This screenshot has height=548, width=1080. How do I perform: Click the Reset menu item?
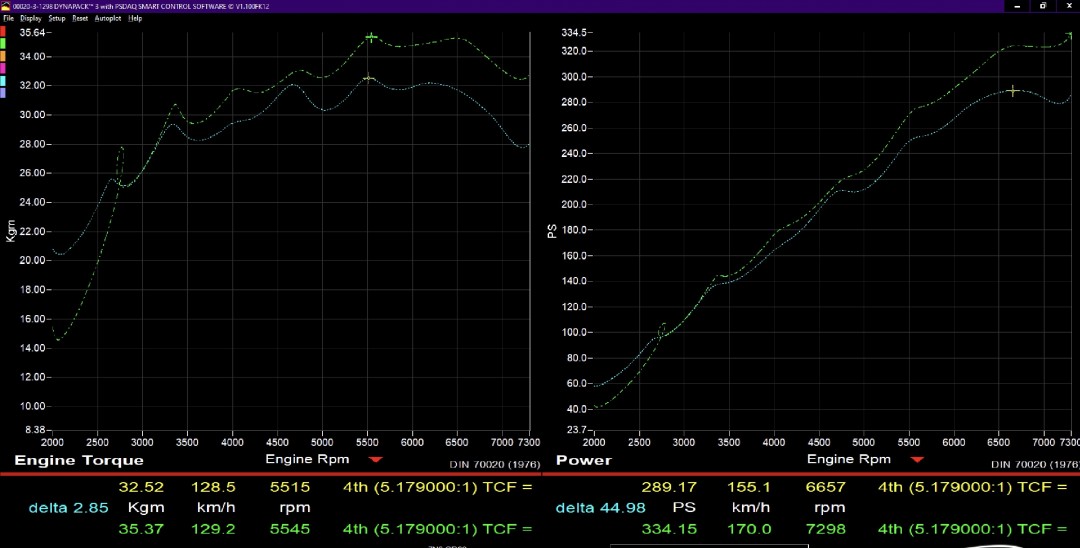[x=80, y=18]
